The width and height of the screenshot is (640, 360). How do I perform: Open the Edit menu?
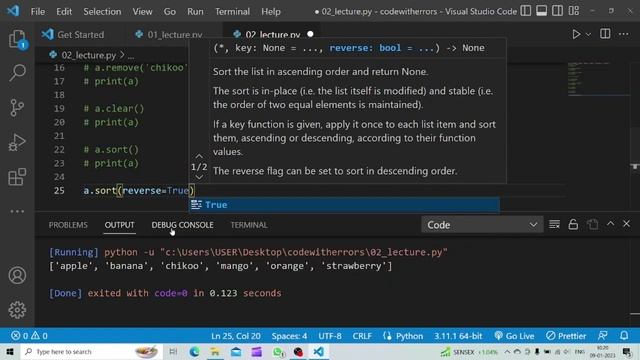[64, 11]
